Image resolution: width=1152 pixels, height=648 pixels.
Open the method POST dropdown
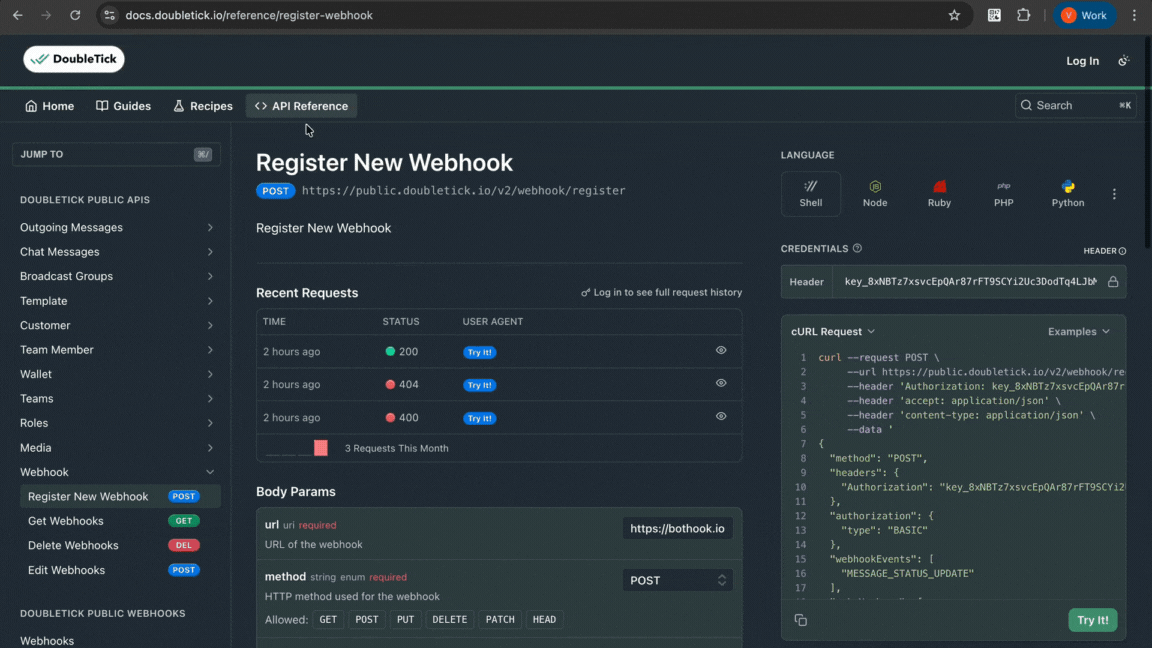tap(677, 580)
